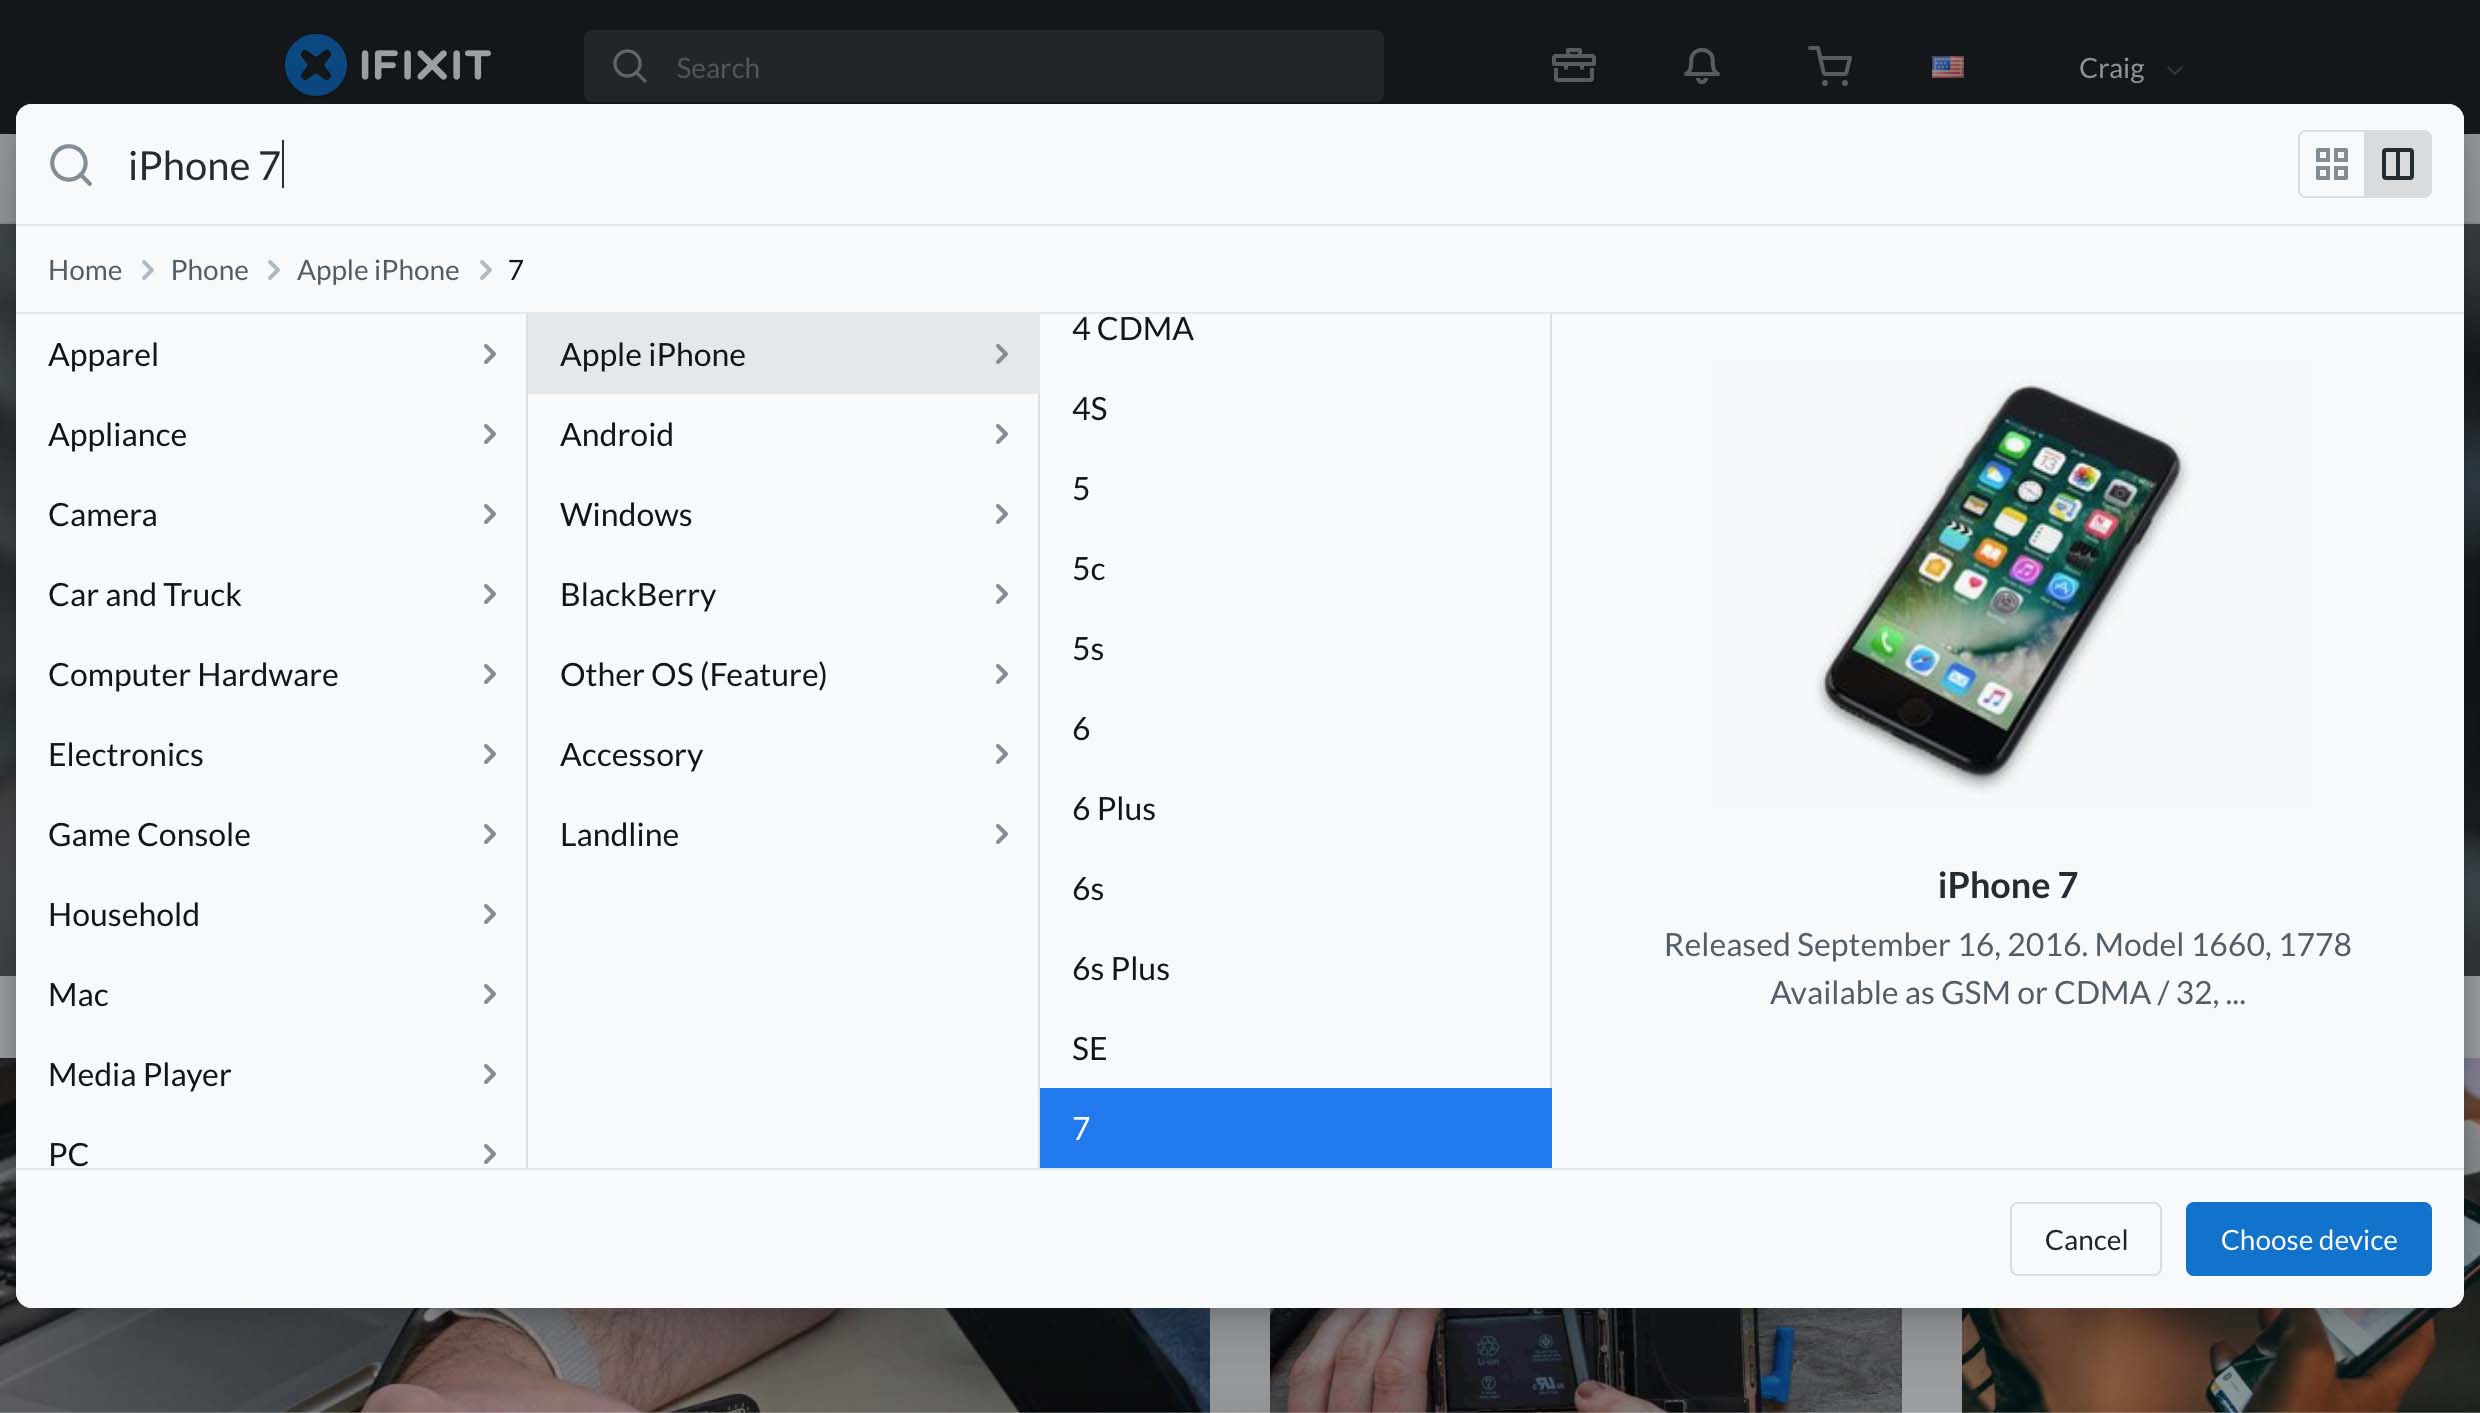This screenshot has width=2480, height=1413.
Task: Select the SE model
Action: click(x=1295, y=1048)
